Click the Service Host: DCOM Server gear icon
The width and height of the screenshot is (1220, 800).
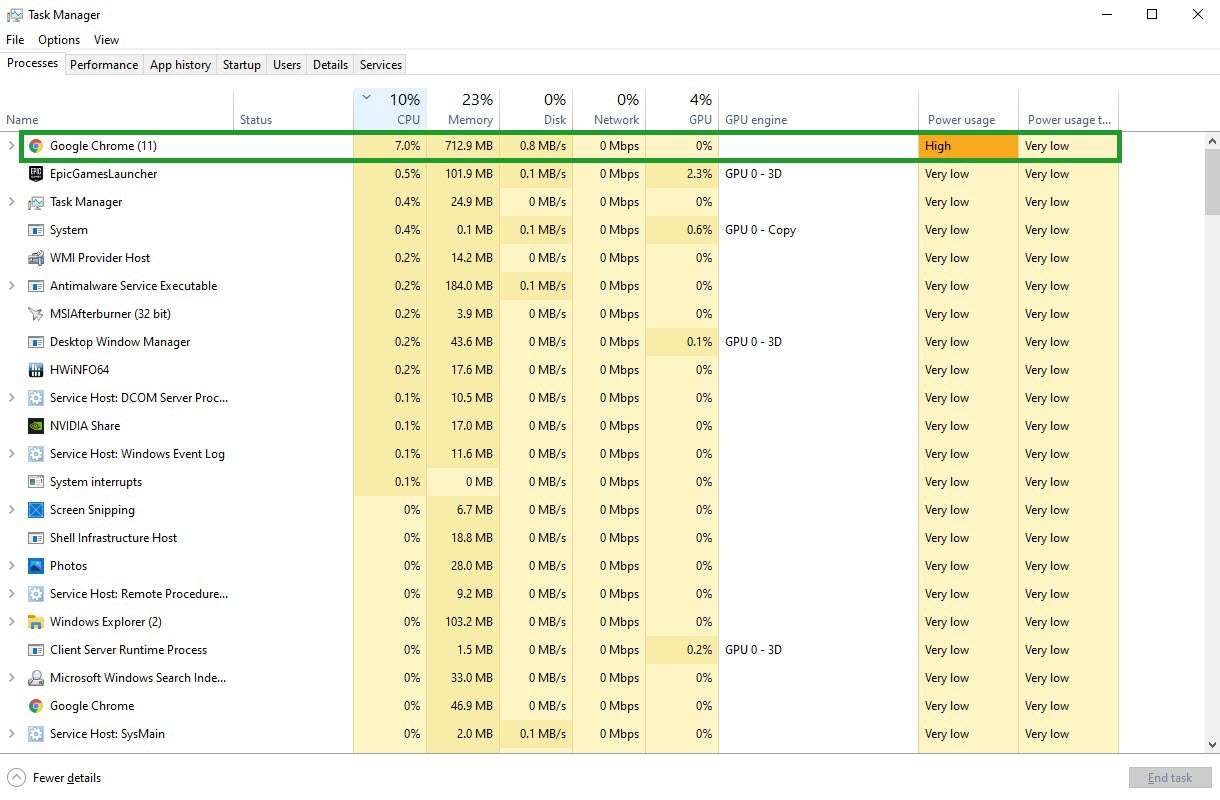point(36,398)
